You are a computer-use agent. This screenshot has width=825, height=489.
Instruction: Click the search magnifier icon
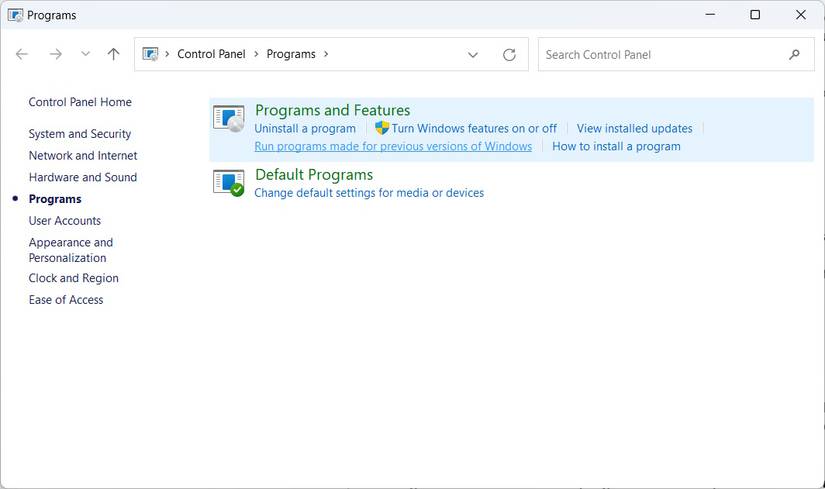click(795, 54)
